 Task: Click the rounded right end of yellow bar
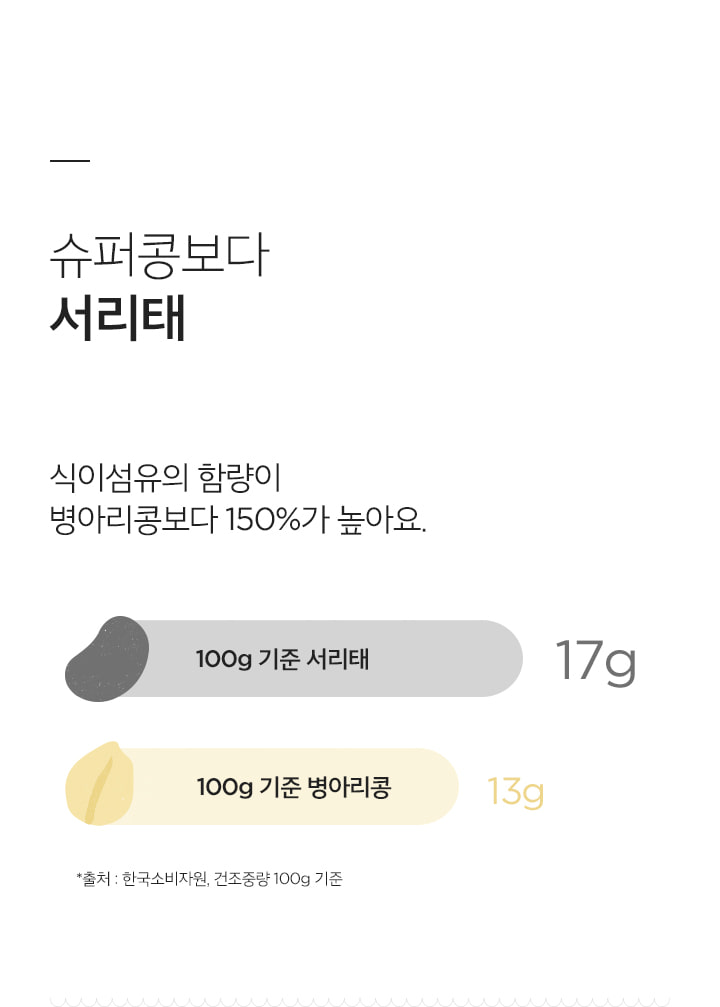(x=438, y=786)
